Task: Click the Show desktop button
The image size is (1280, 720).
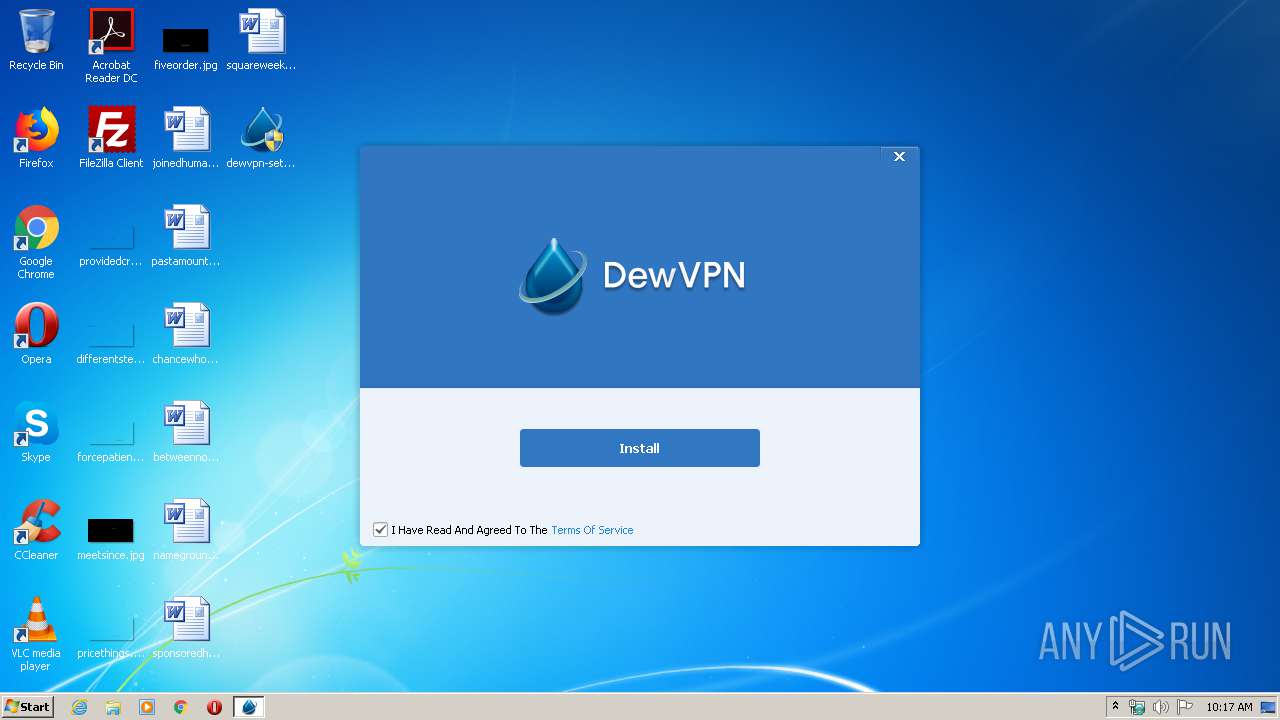Action: coord(1270,707)
